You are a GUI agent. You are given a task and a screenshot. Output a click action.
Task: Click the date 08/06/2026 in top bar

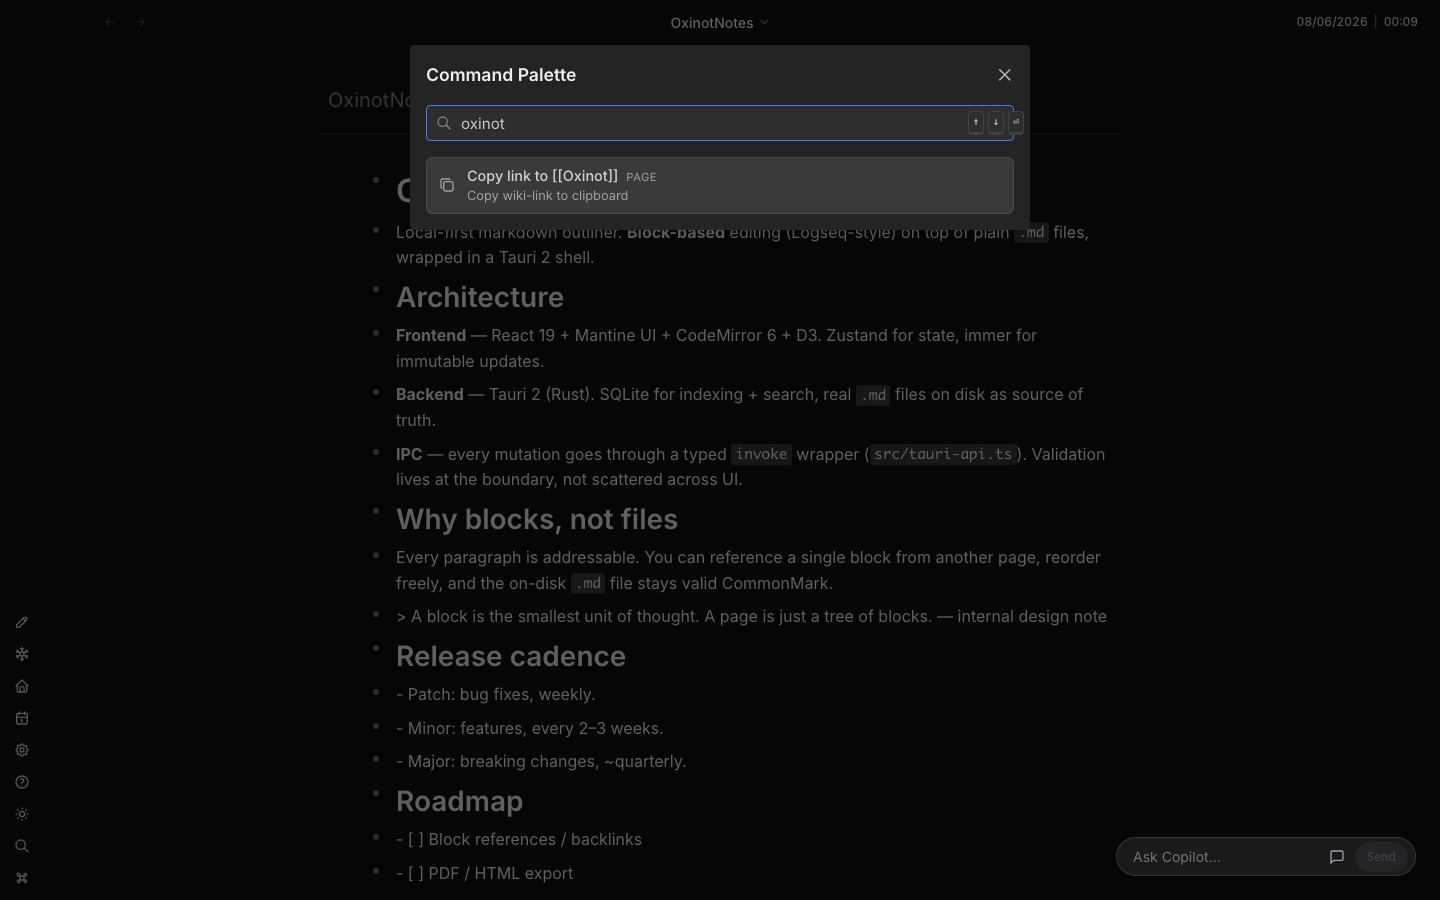coord(1332,22)
